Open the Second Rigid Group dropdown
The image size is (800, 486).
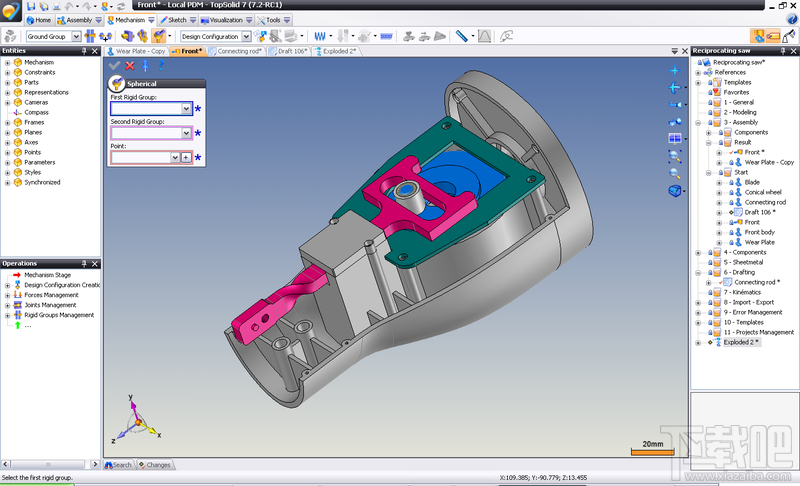(x=186, y=133)
